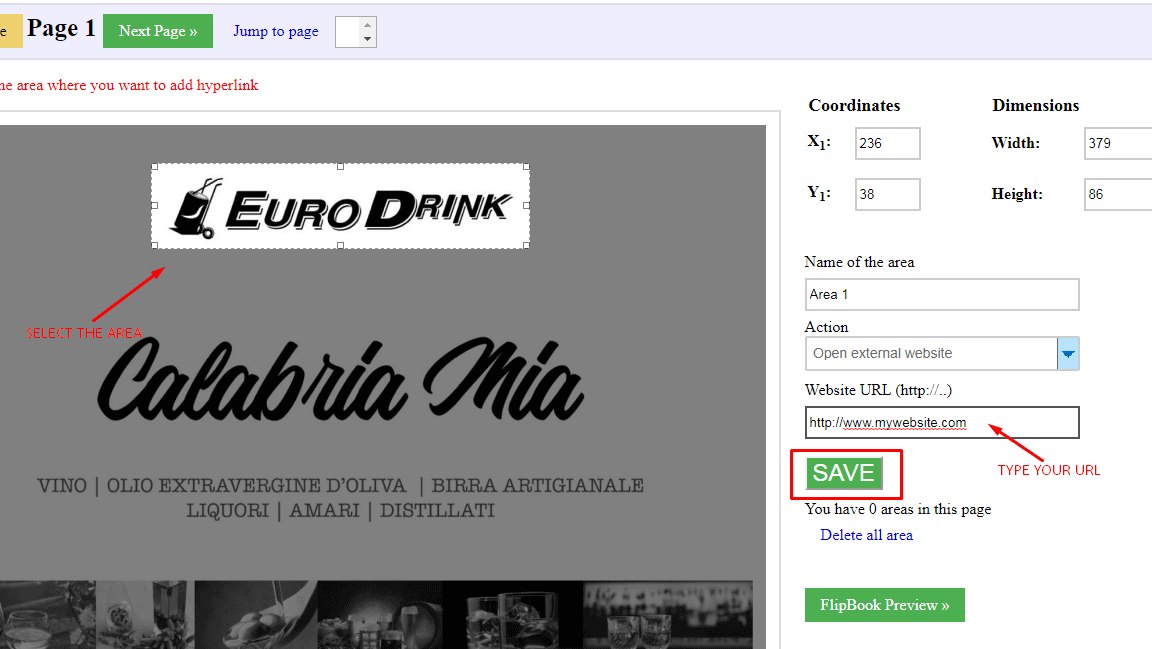Click the Jump to page link
This screenshot has width=1152, height=649.
click(x=276, y=31)
